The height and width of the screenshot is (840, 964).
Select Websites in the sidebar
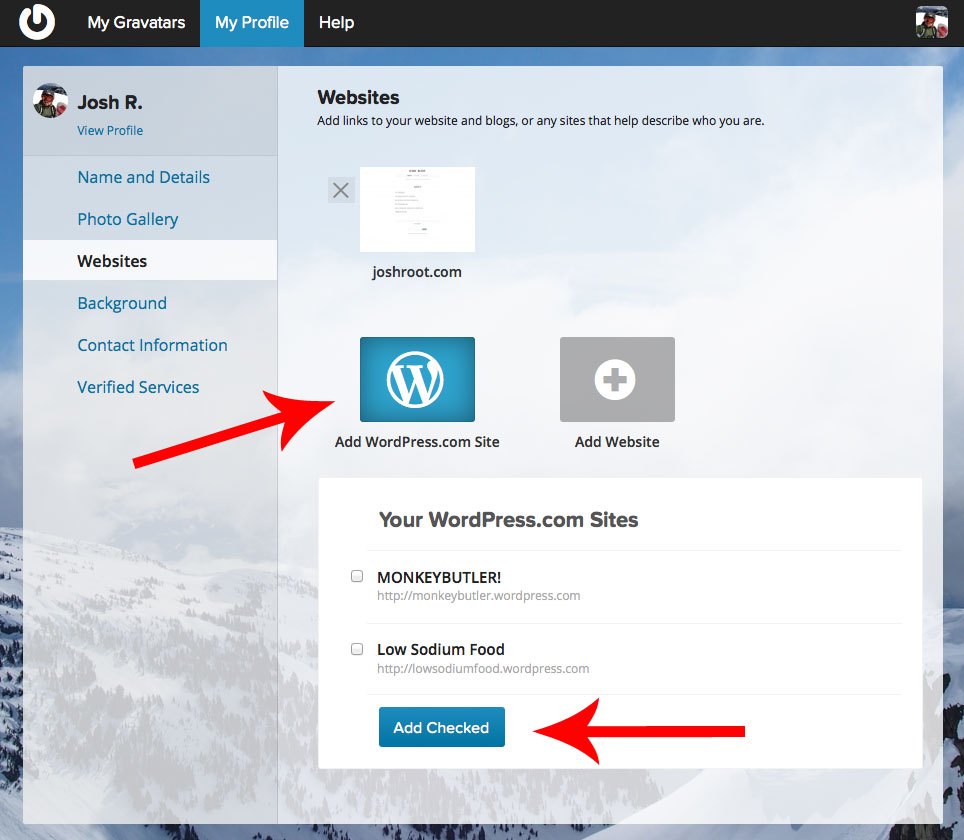[x=112, y=261]
